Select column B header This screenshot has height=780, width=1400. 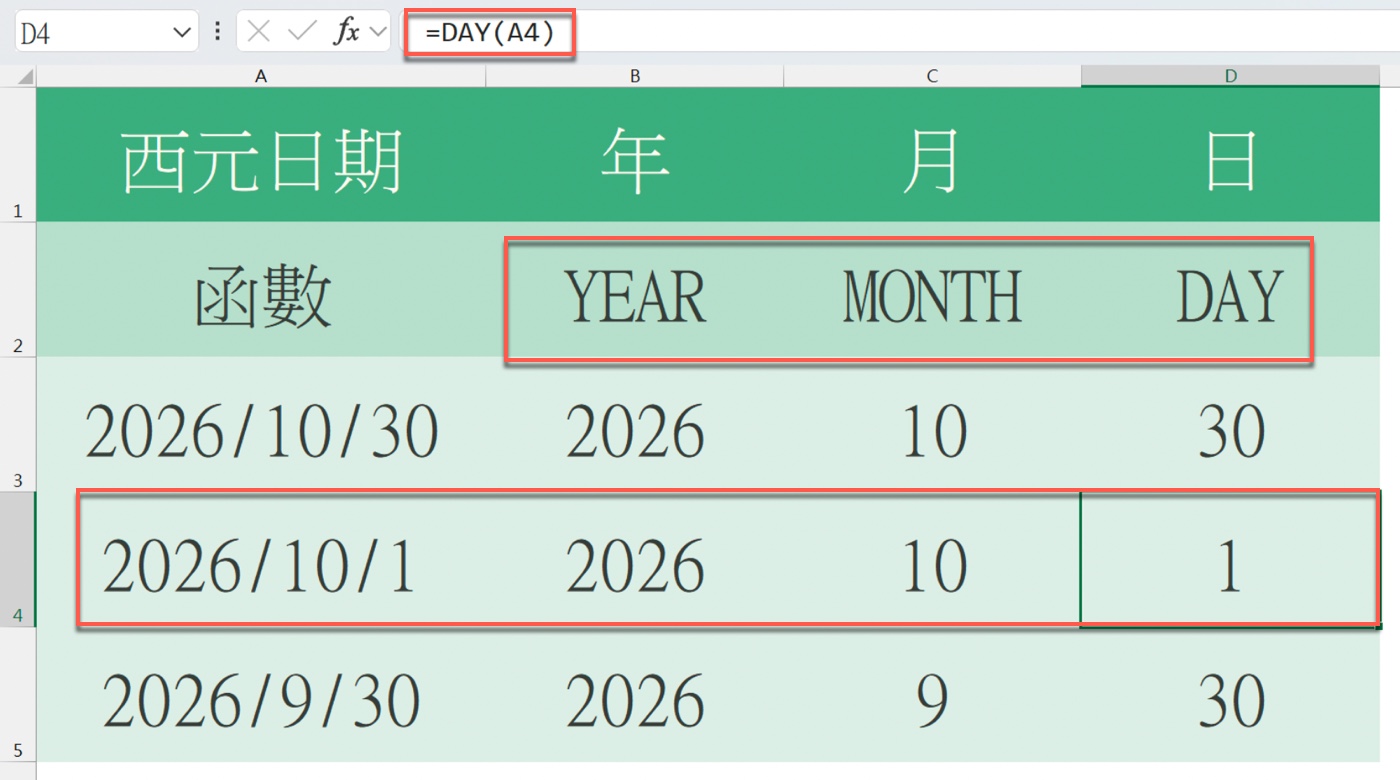635,77
